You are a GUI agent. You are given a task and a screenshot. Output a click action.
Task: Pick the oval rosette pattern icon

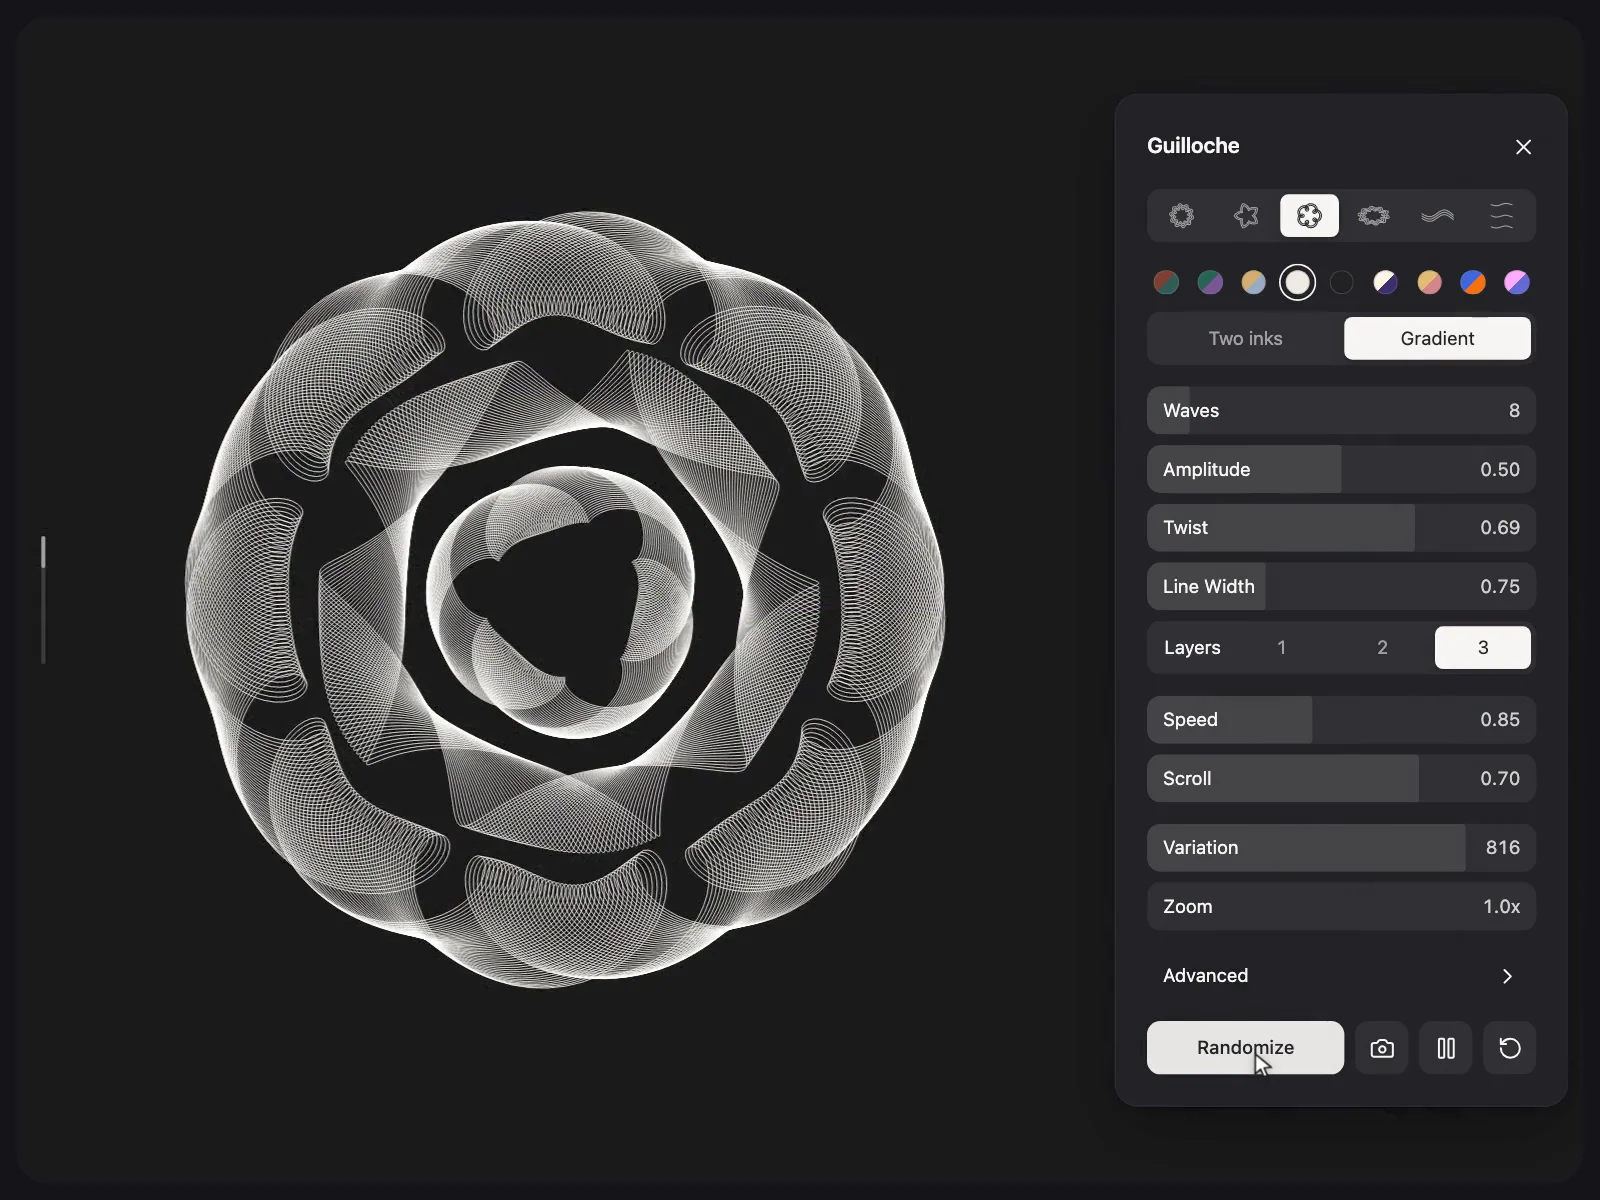click(1374, 216)
